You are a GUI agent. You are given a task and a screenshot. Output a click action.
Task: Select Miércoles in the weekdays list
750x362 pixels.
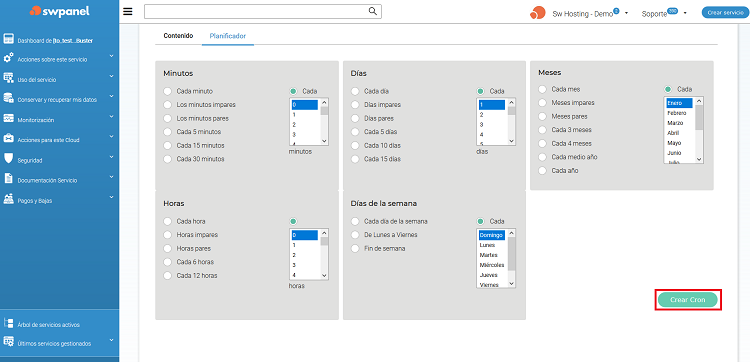click(x=492, y=265)
